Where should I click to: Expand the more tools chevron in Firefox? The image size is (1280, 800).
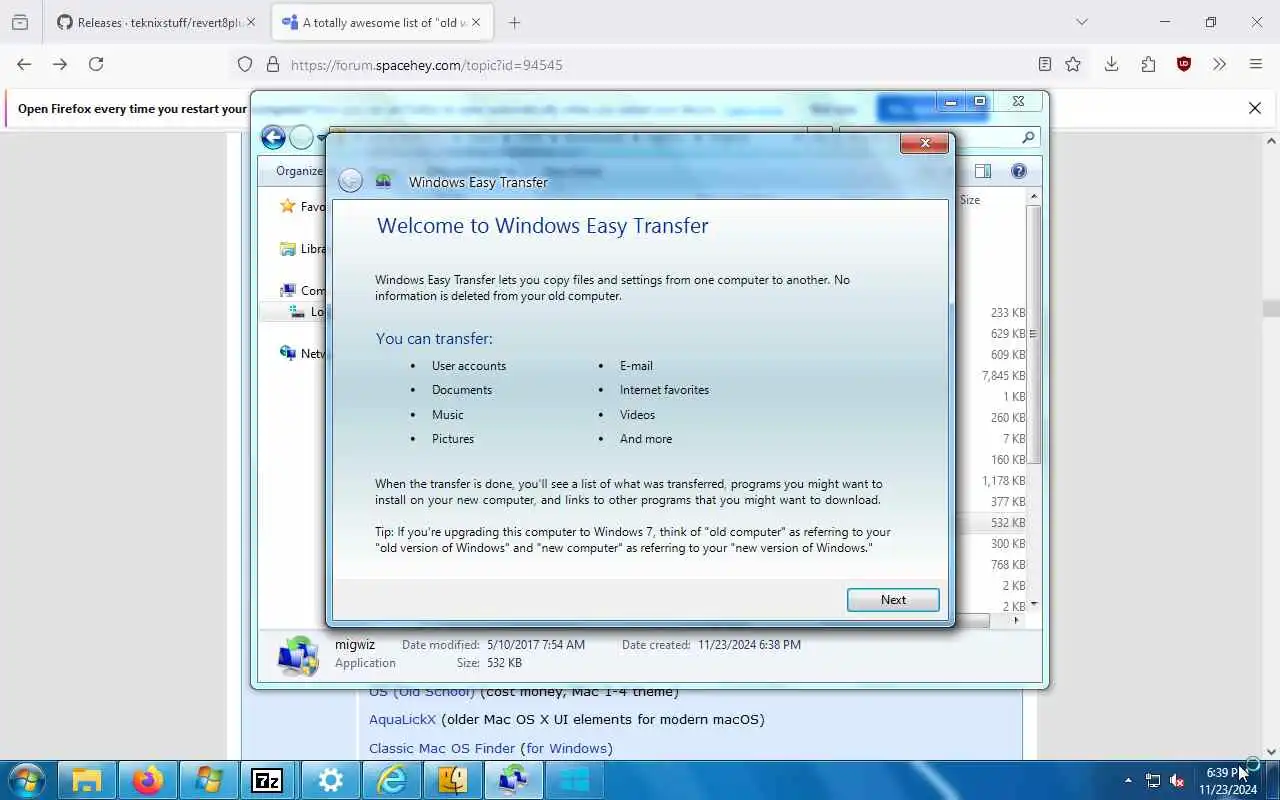[1219, 64]
